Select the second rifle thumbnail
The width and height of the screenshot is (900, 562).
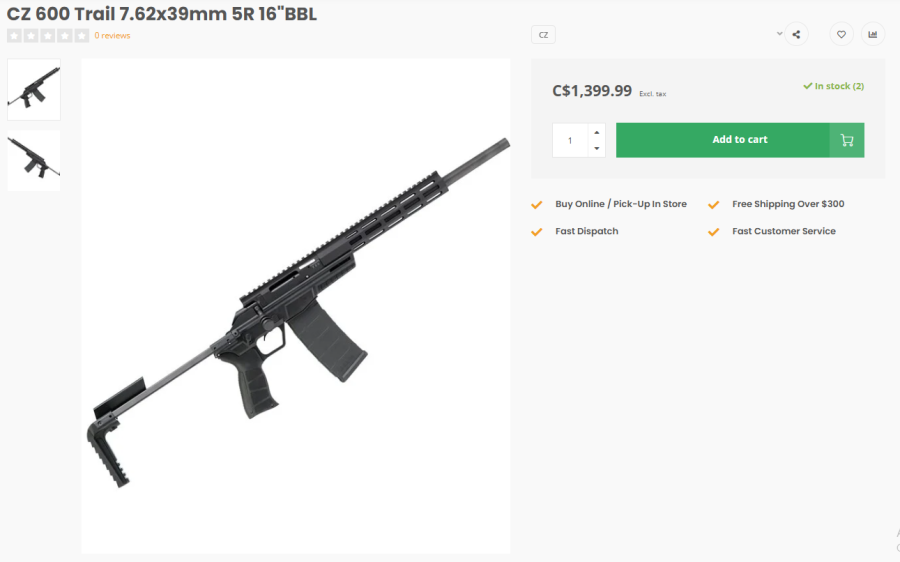[x=34, y=160]
